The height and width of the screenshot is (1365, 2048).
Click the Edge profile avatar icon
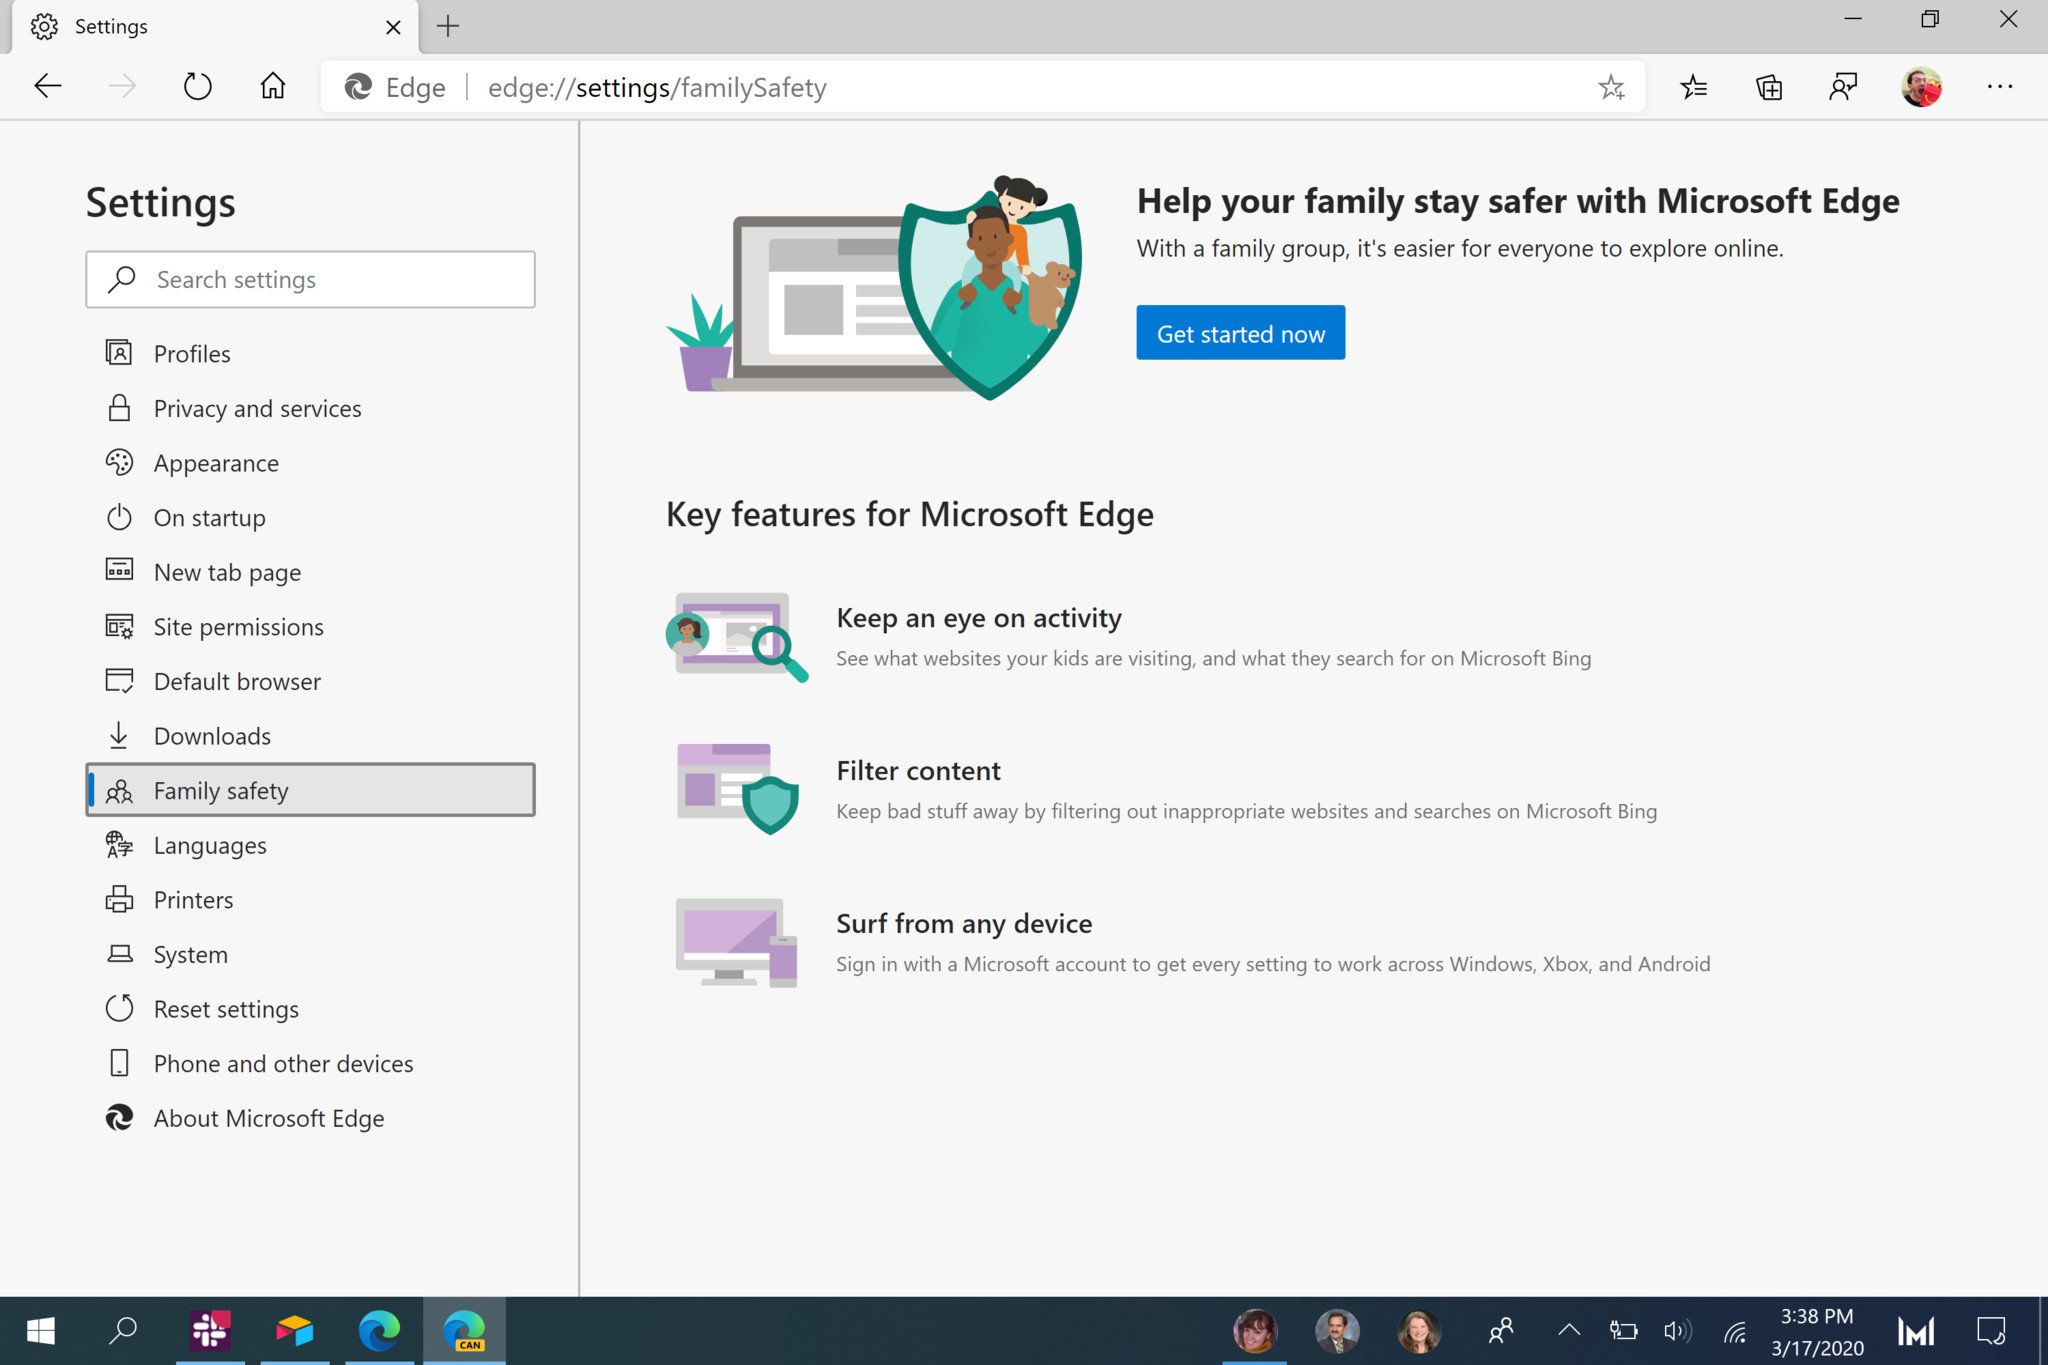pyautogui.click(x=1922, y=87)
